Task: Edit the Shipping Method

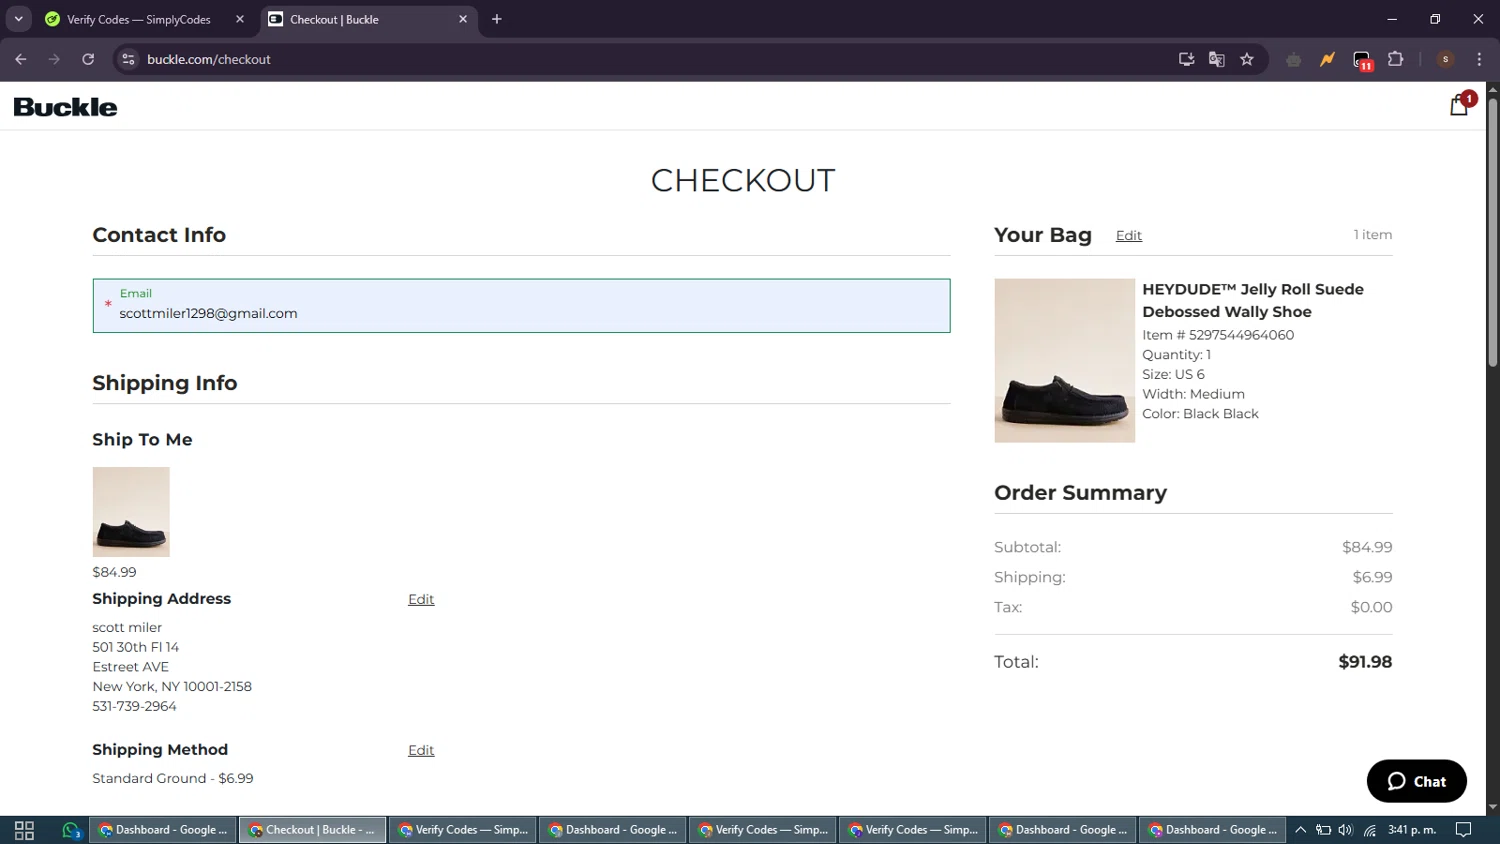Action: [421, 750]
